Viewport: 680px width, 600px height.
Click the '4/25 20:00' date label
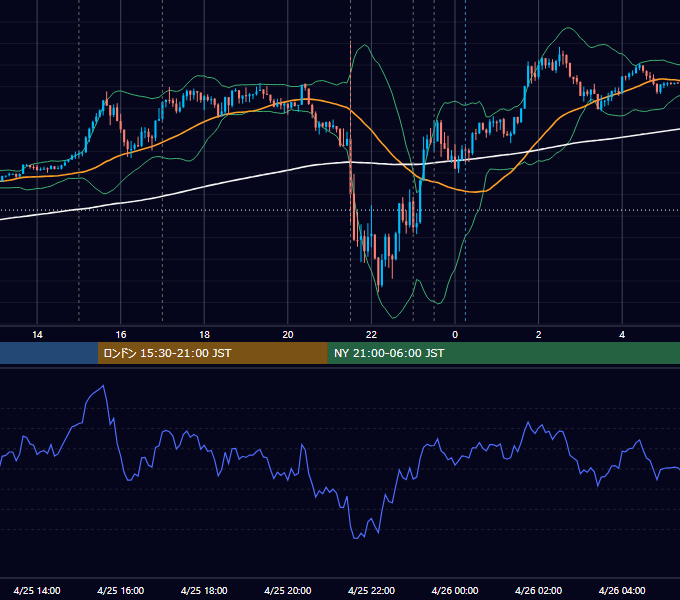(x=288, y=590)
